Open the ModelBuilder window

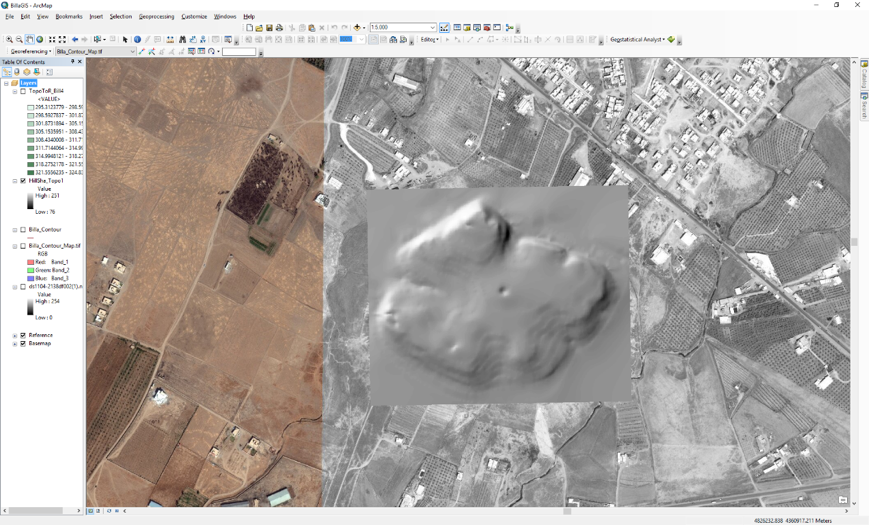coord(509,27)
